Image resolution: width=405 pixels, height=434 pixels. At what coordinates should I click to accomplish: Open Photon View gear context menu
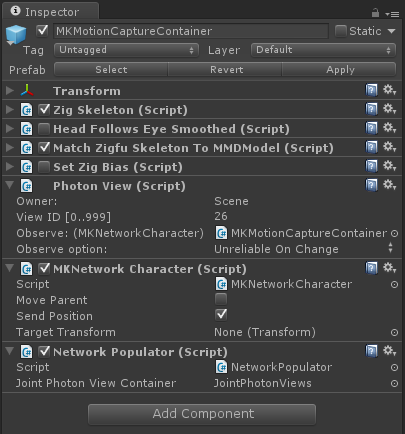pyautogui.click(x=389, y=185)
